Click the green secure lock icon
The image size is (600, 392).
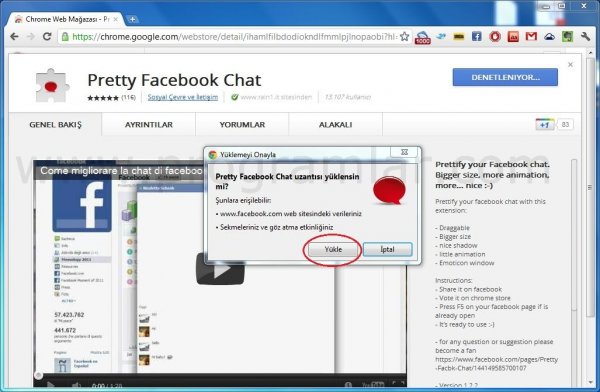(x=65, y=37)
